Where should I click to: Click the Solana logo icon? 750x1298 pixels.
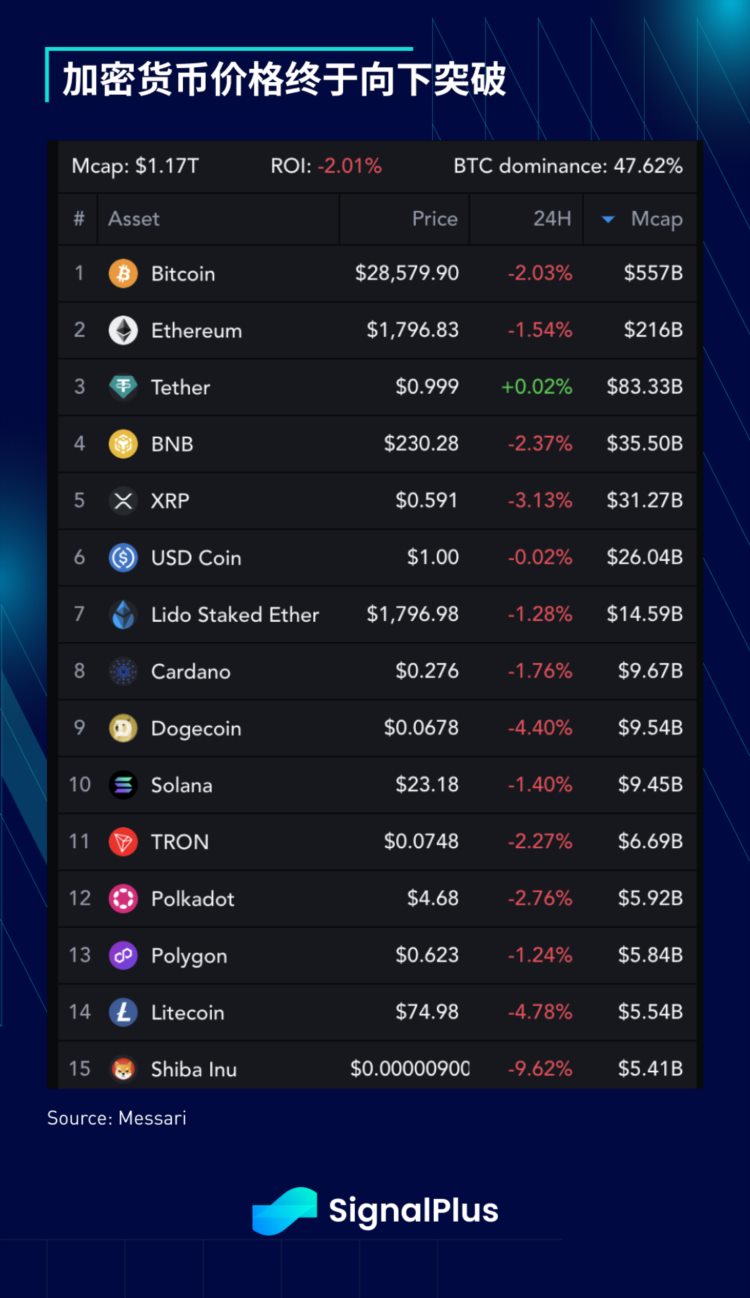pyautogui.click(x=123, y=785)
